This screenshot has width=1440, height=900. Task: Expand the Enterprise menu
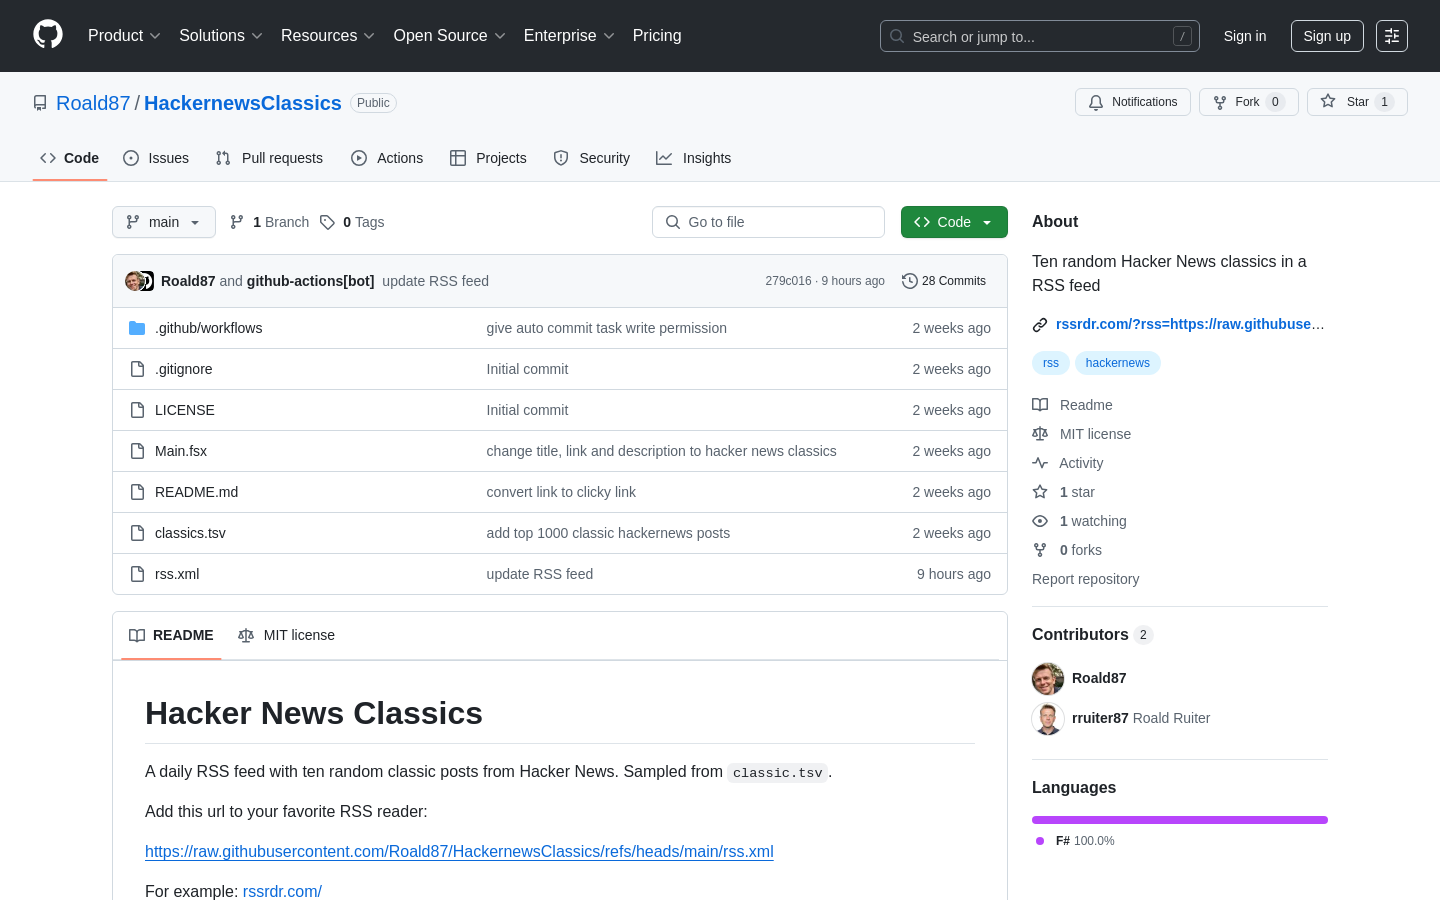pyautogui.click(x=569, y=36)
